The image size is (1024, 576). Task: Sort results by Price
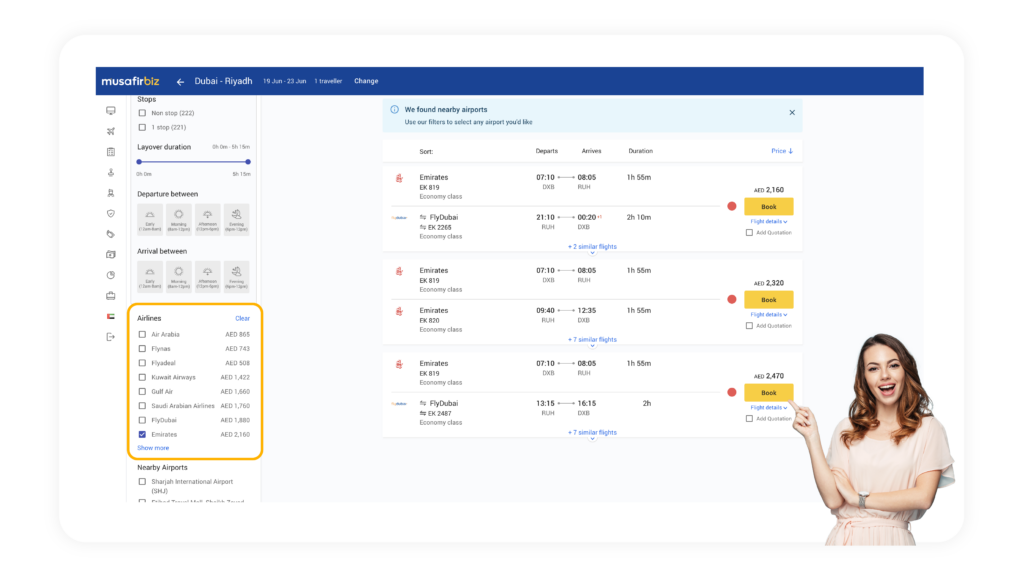click(x=782, y=151)
